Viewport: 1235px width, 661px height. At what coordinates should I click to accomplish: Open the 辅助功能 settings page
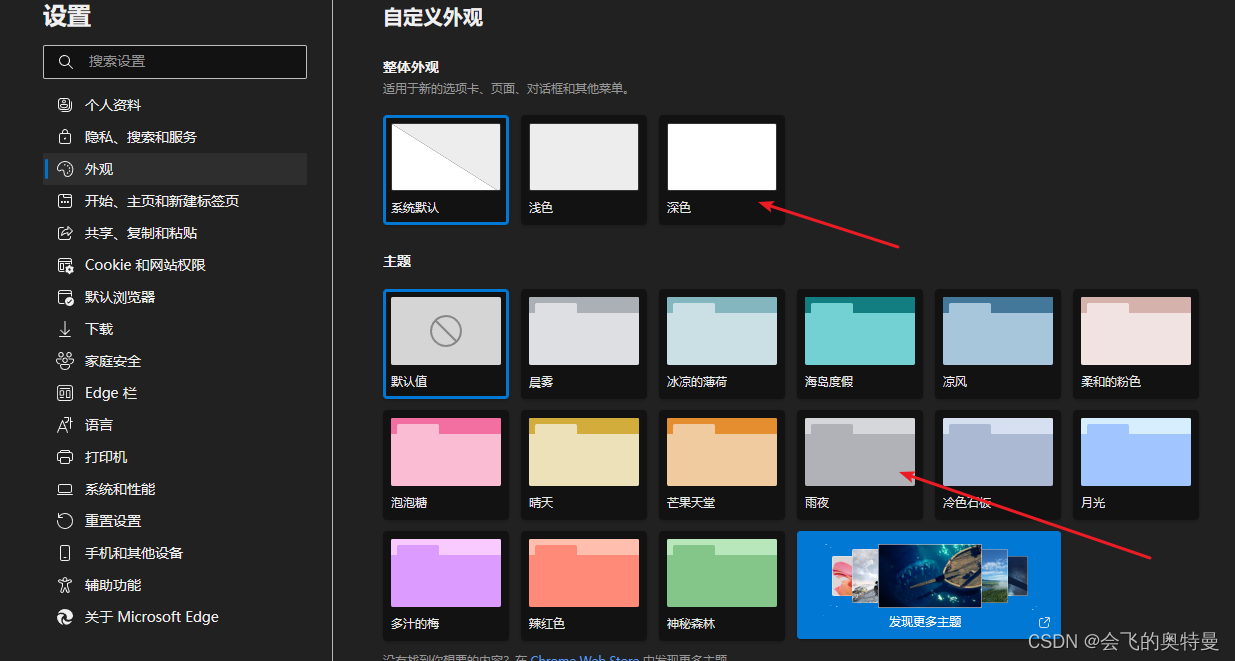coord(175,585)
